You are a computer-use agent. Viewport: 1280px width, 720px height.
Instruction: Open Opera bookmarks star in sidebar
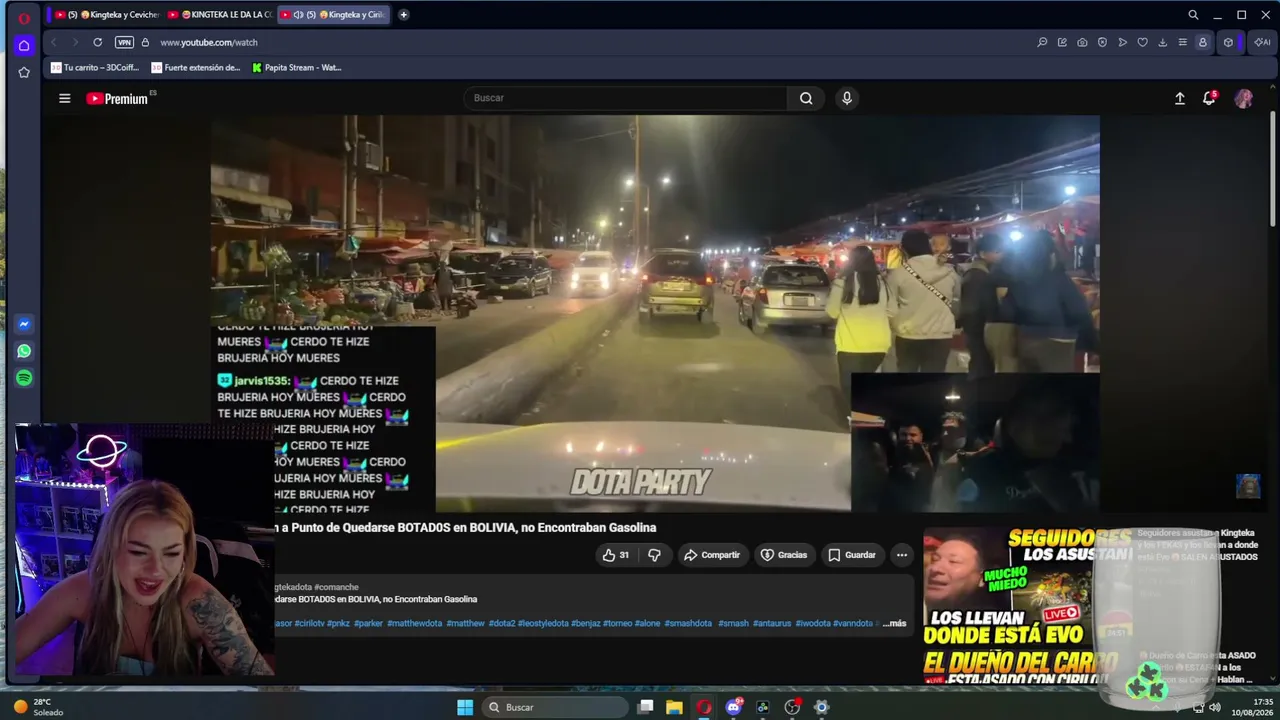point(24,72)
